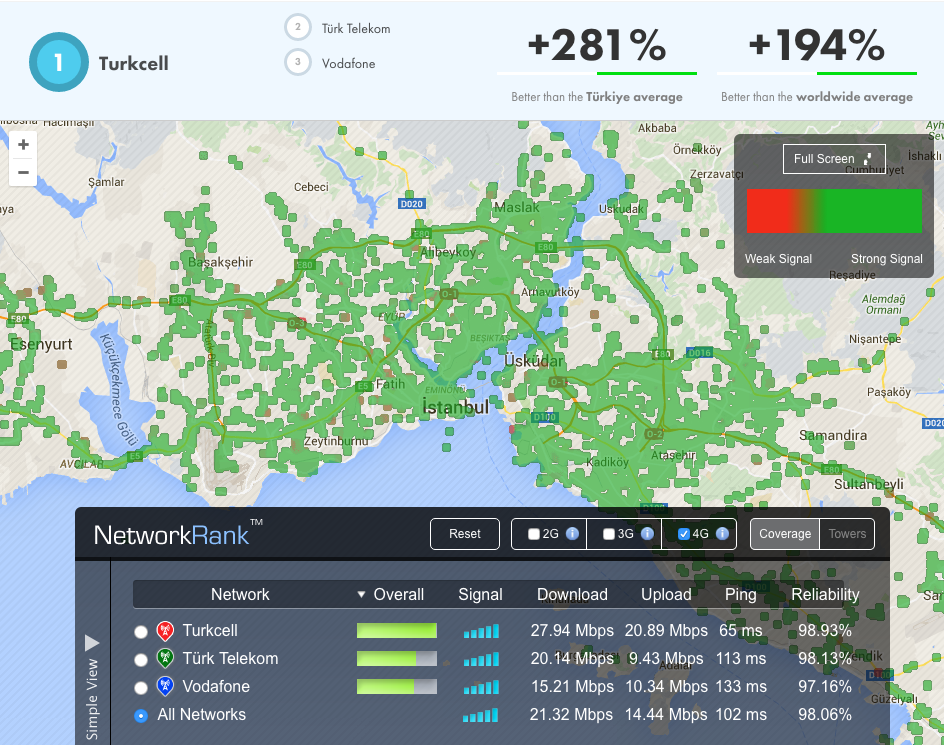Click the İstanbul map label
The image size is (944, 745).
pos(456,408)
